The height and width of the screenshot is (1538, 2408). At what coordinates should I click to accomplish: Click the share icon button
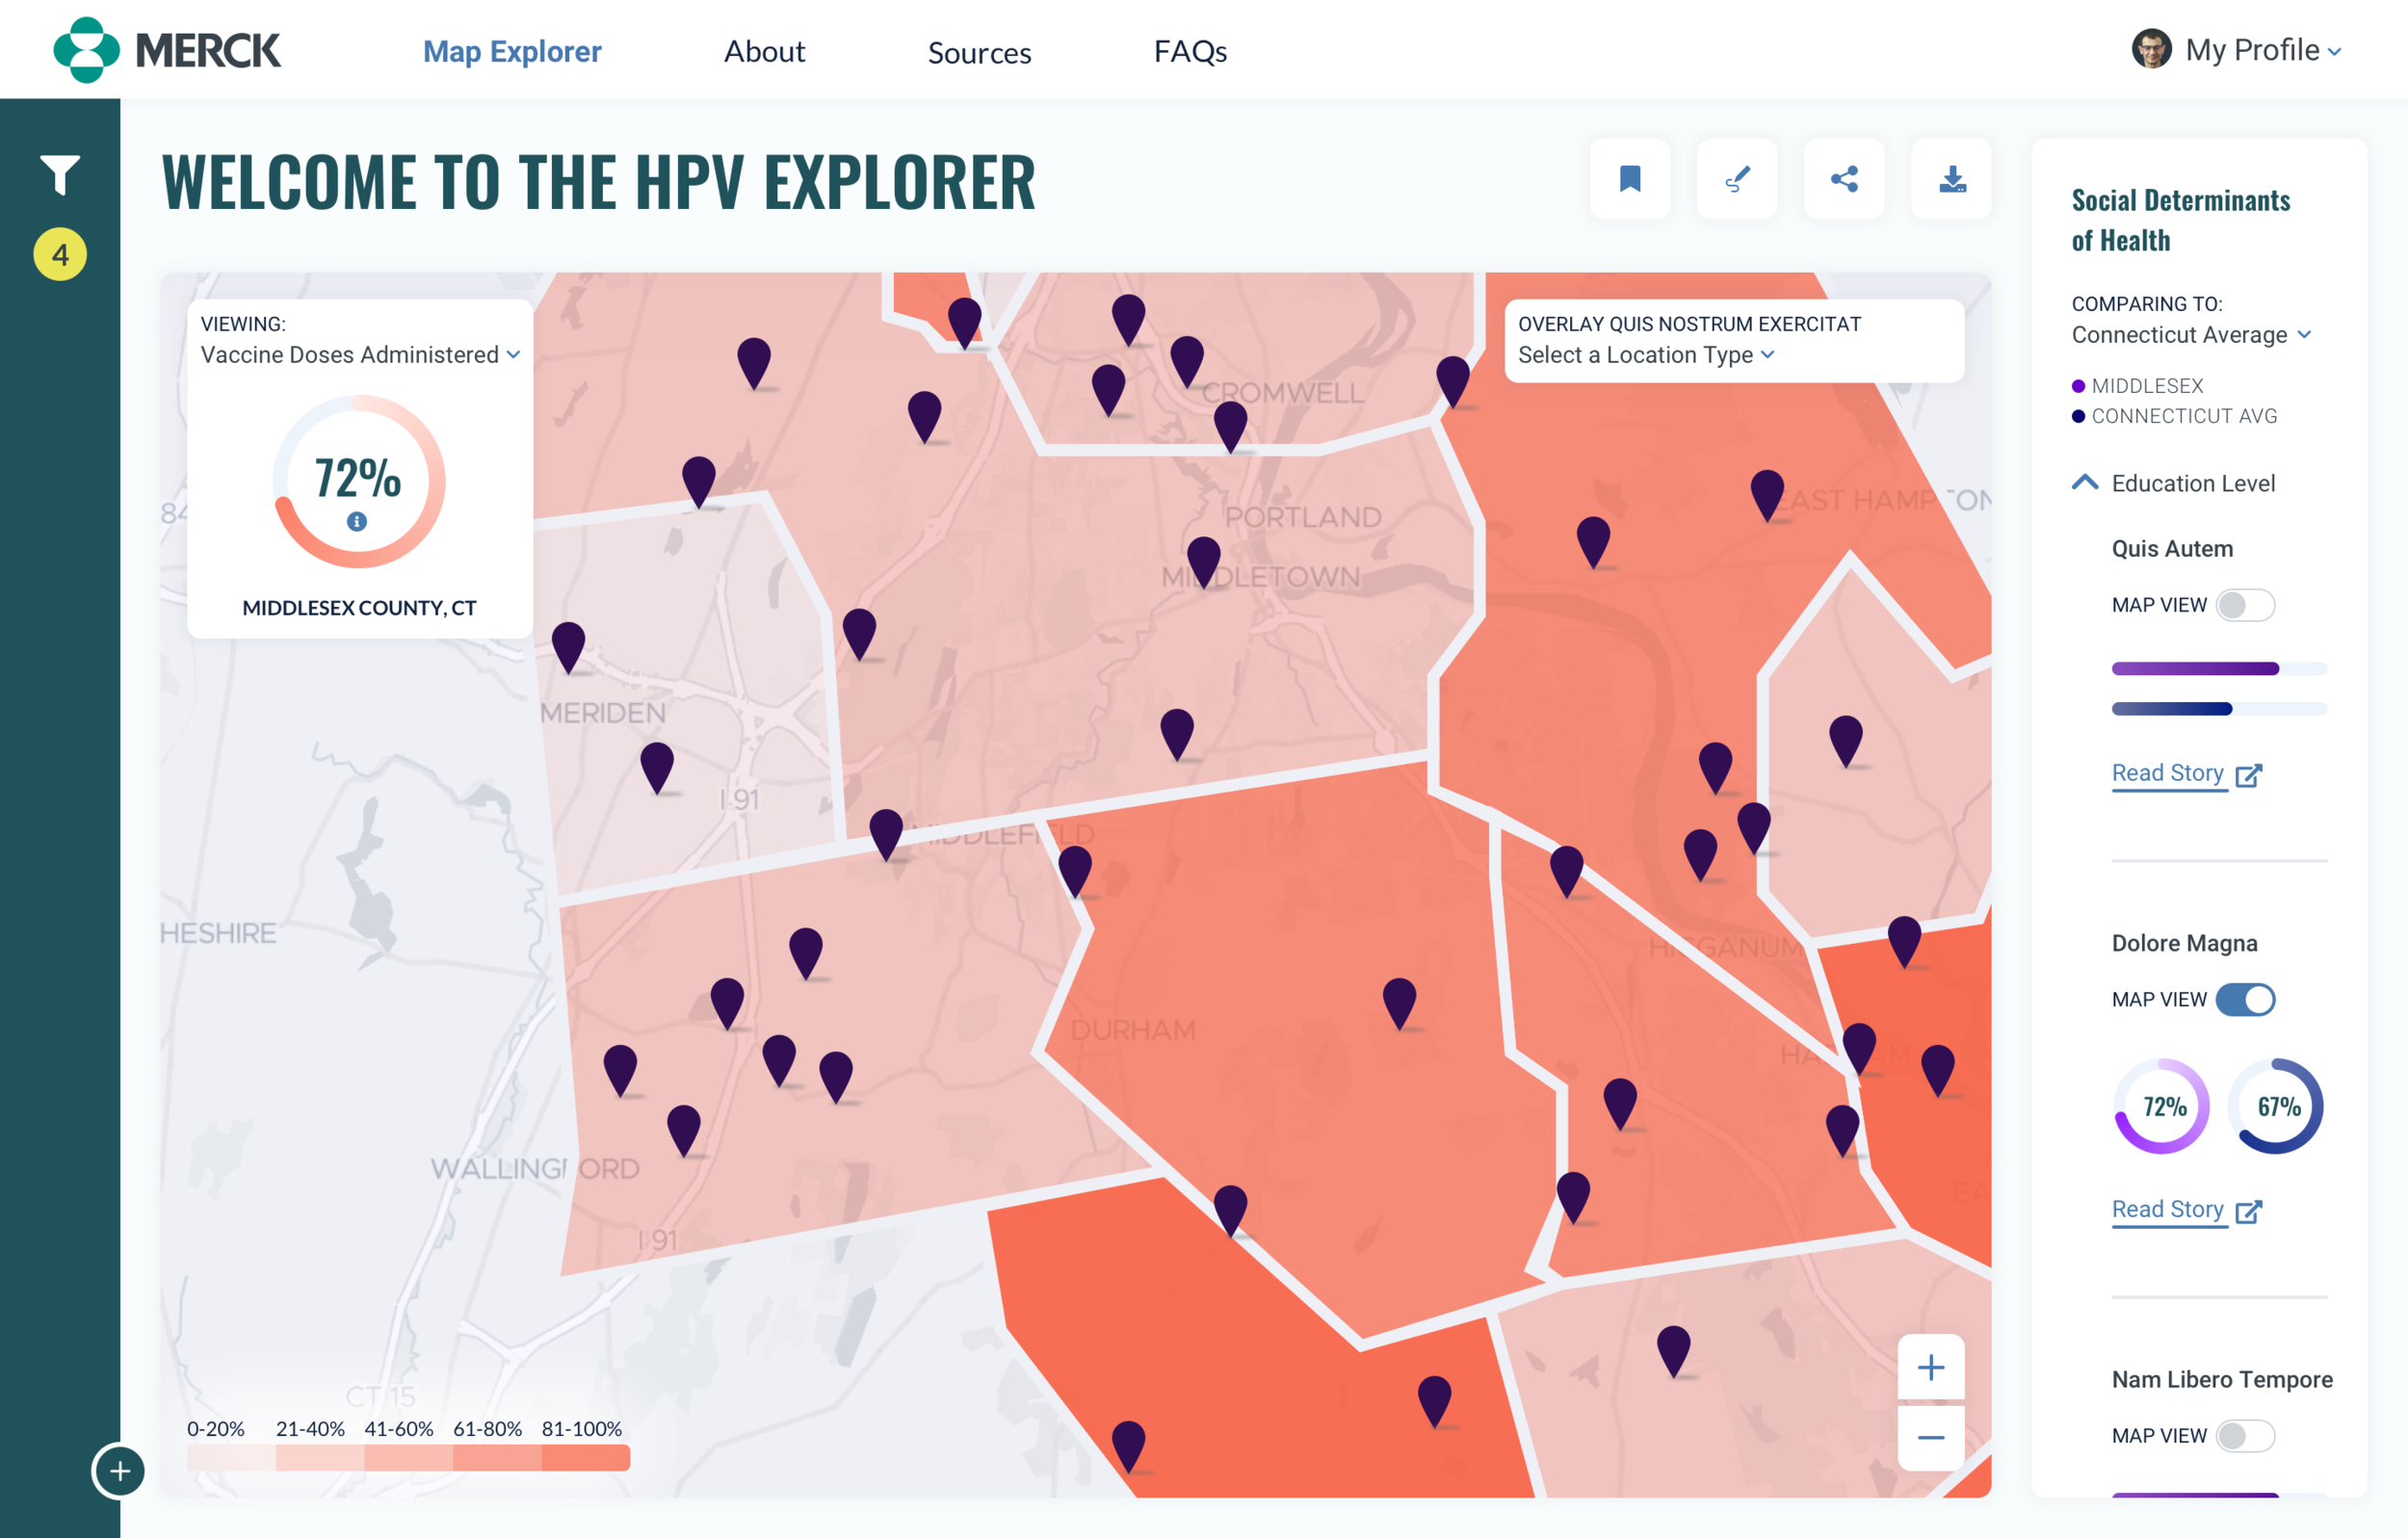tap(1844, 179)
